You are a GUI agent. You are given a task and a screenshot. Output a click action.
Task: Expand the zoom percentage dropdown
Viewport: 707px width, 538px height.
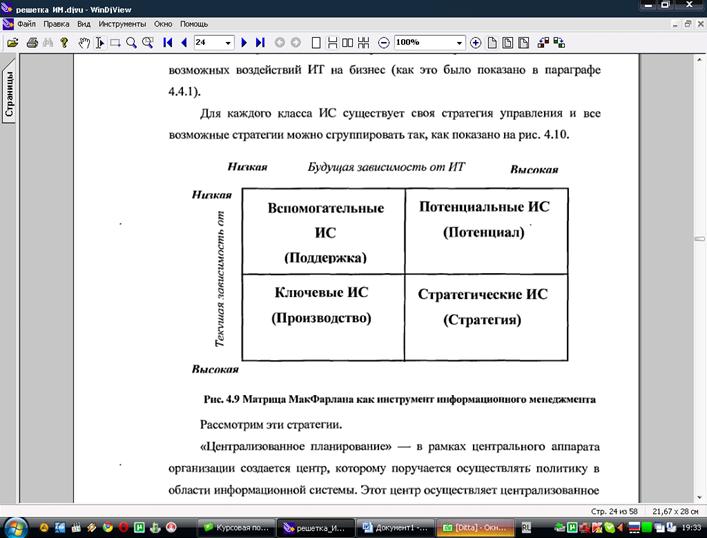click(459, 43)
